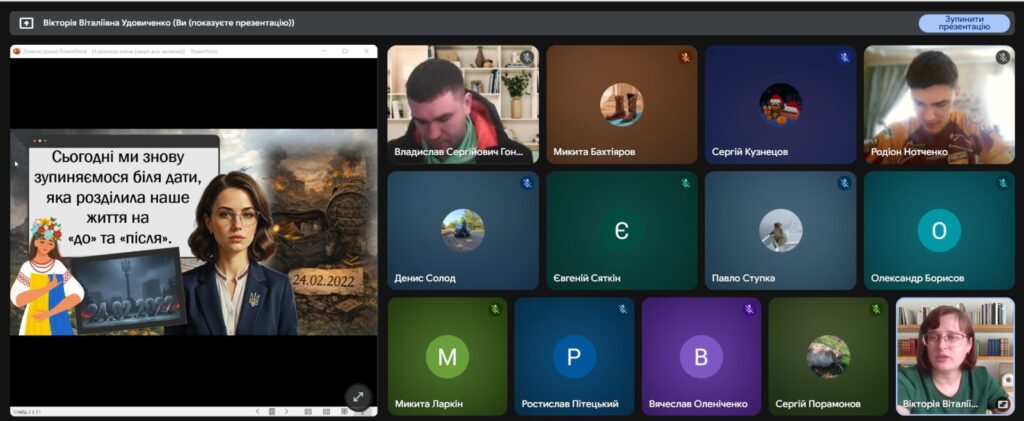Screen dimensions: 1024x421
Task: Click the muted mic icon on Євгеній Сяткін's tile
Action: pos(685,184)
